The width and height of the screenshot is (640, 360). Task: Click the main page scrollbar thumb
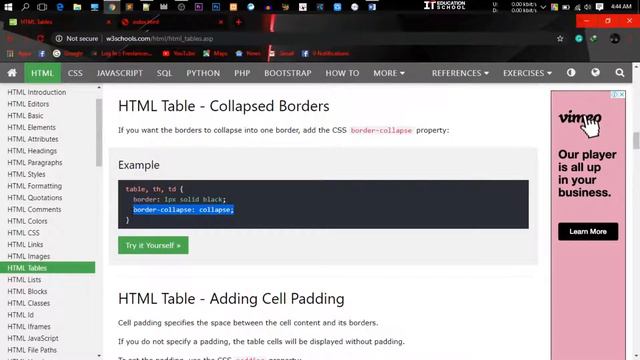(x=636, y=141)
